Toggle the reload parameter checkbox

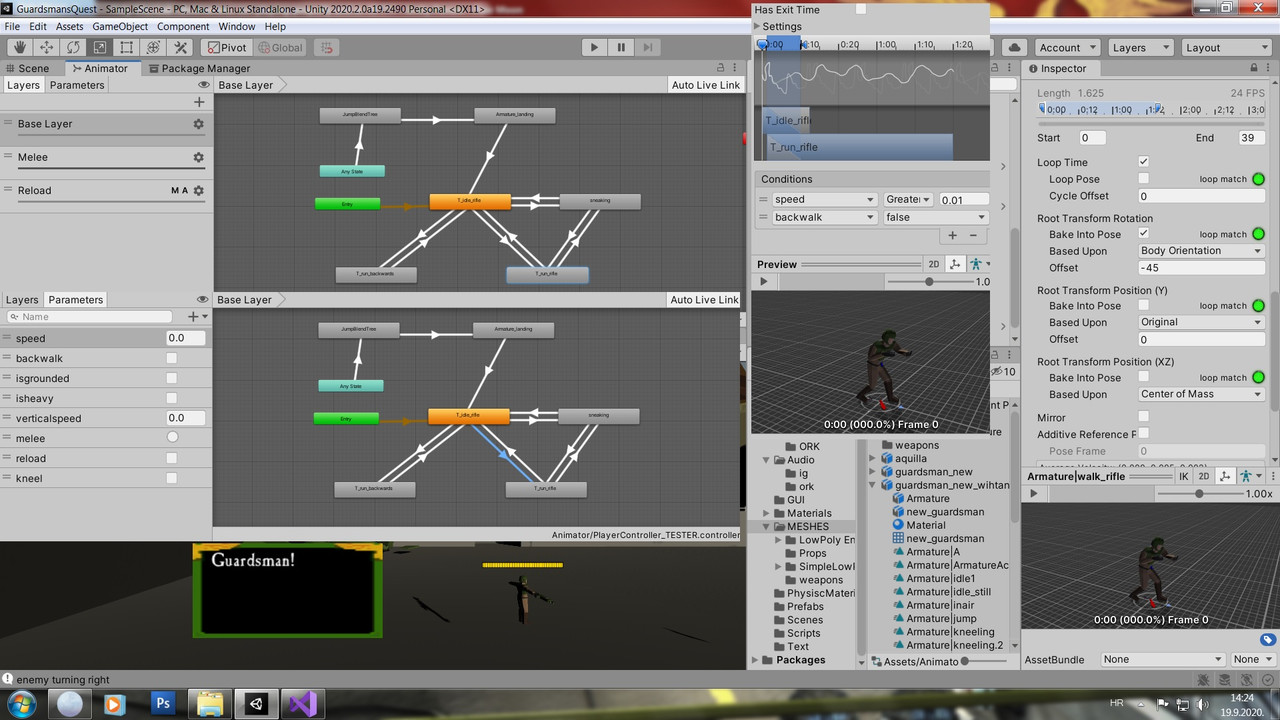coord(172,458)
